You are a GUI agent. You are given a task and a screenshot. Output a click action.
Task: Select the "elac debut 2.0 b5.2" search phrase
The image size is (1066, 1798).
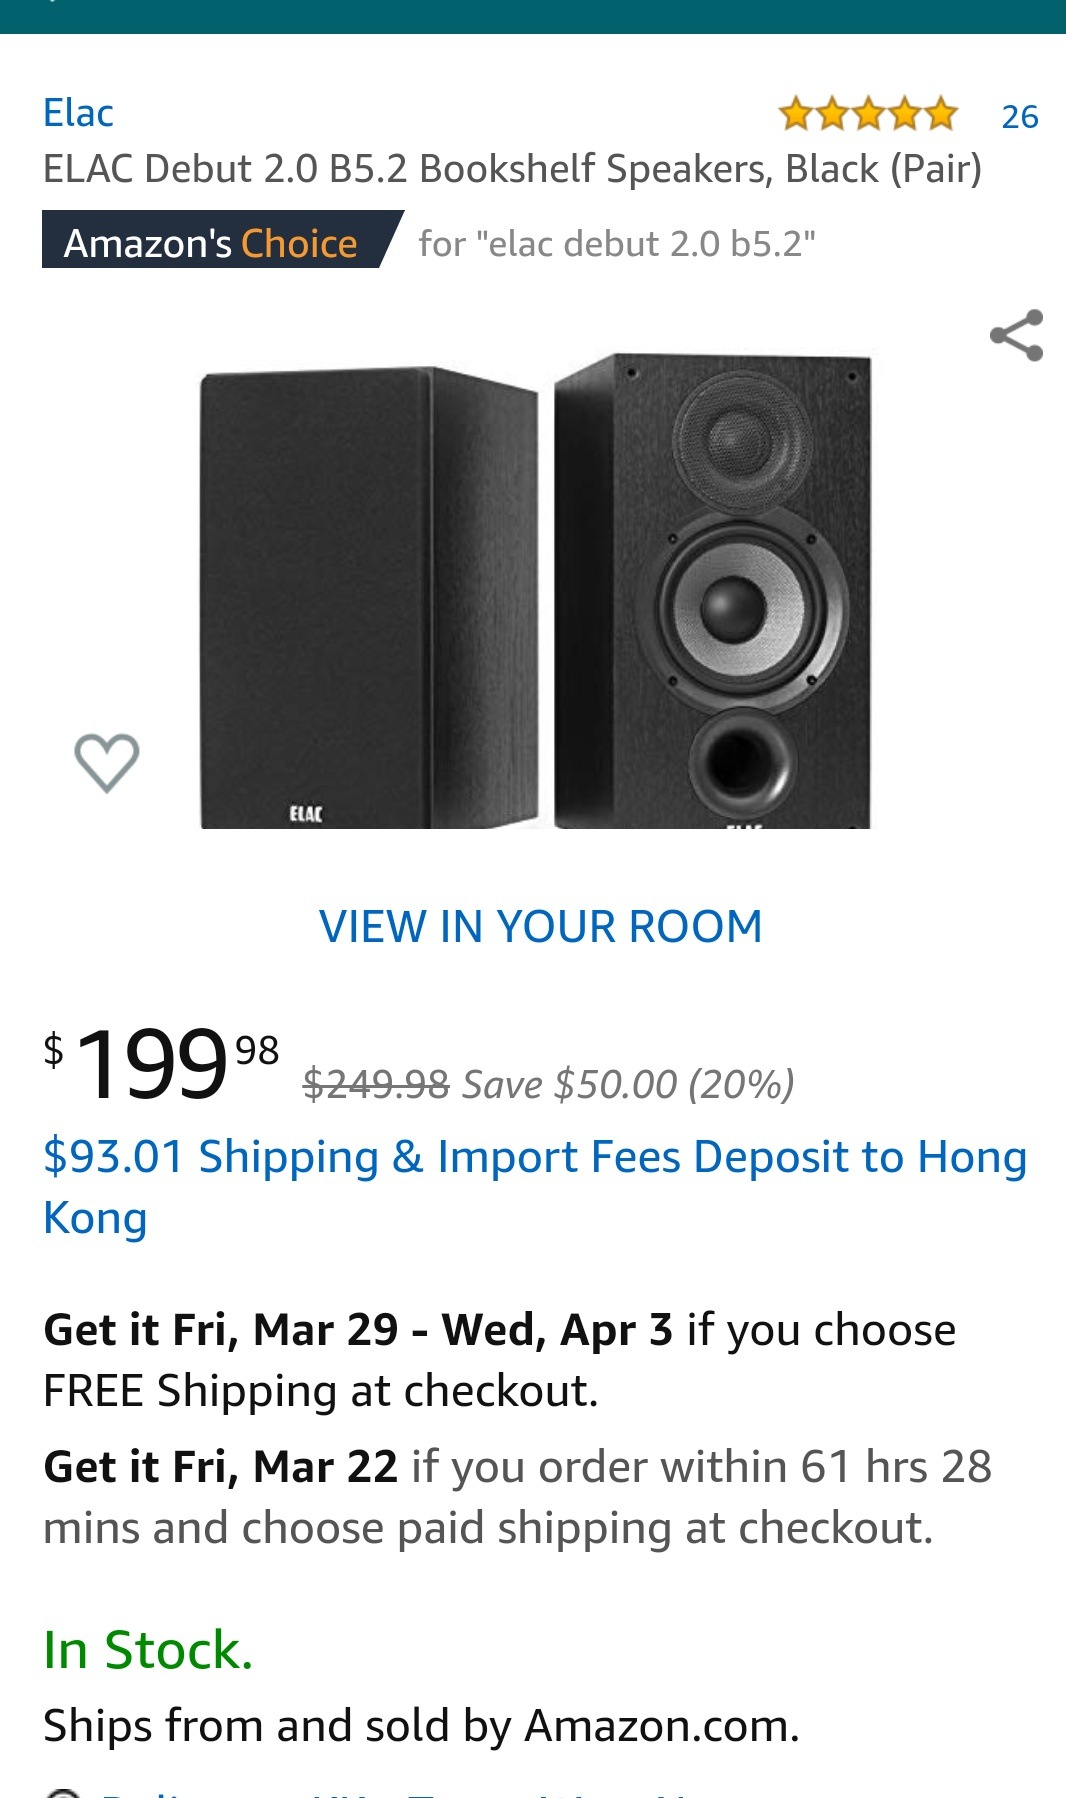(x=617, y=243)
